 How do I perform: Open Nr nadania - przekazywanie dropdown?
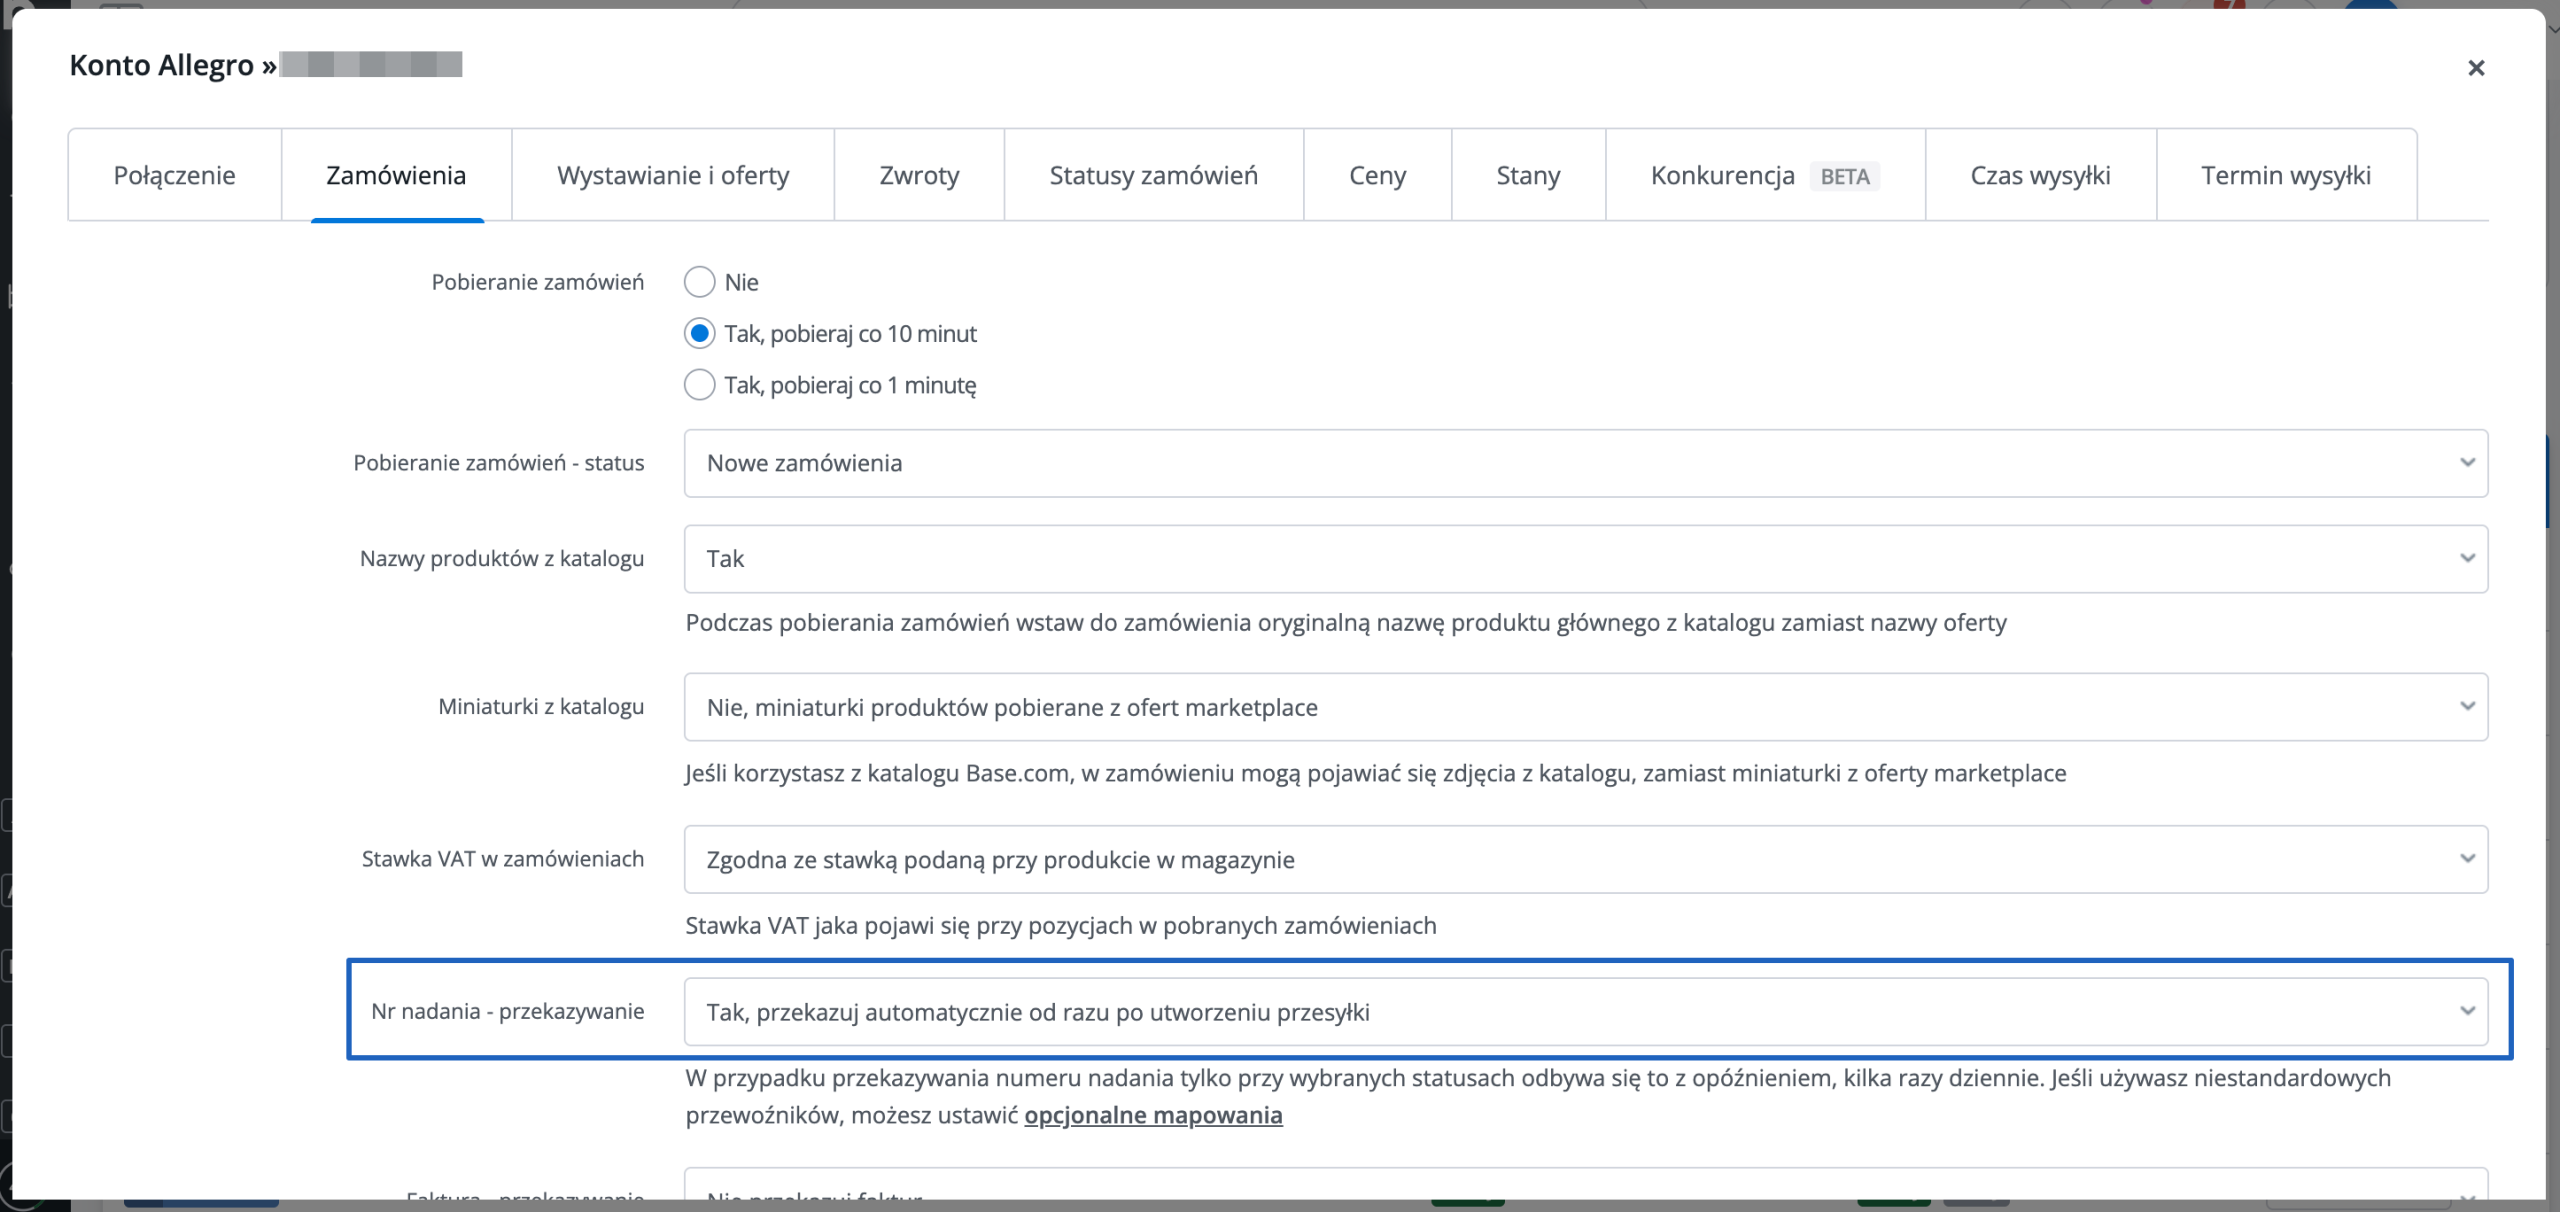[x=1585, y=1012]
